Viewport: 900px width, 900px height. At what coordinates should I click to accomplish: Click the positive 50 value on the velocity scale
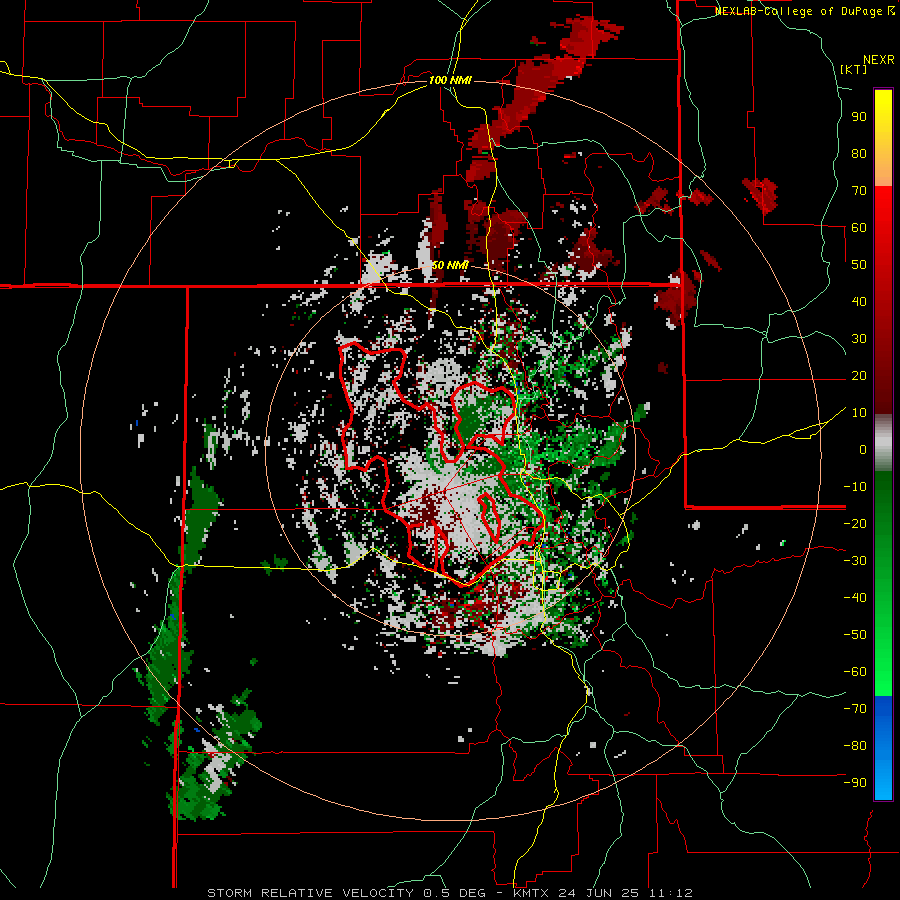point(859,265)
